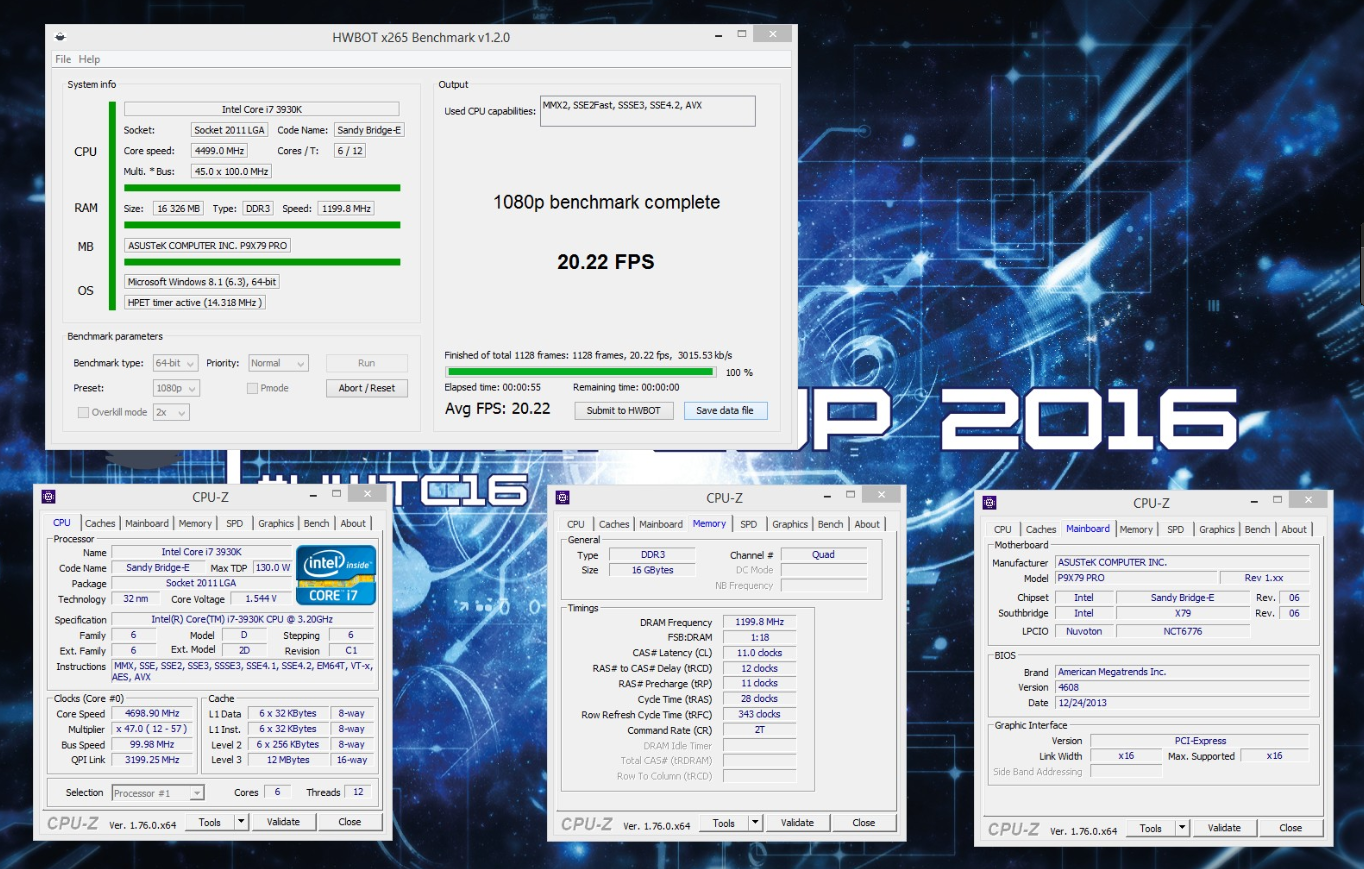Toggle the Pmode checkbox
The image size is (1364, 869).
(253, 388)
